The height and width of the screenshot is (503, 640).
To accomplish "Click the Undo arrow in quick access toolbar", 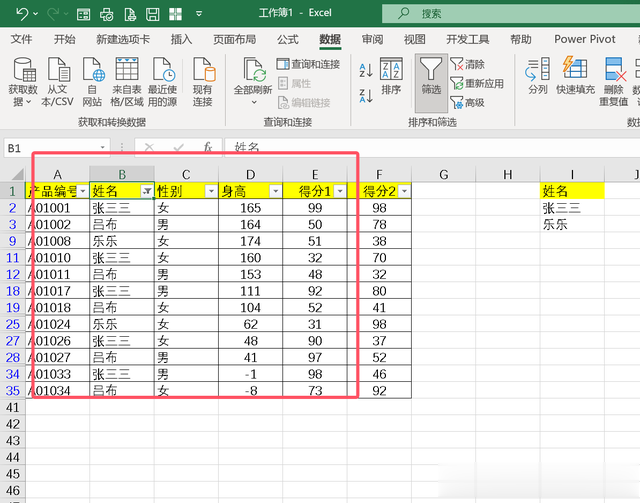I will coord(21,14).
